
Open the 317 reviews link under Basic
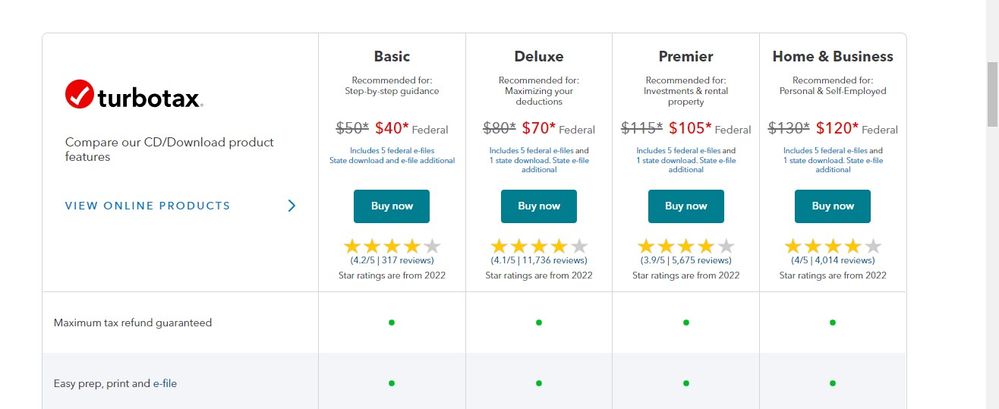pos(405,260)
